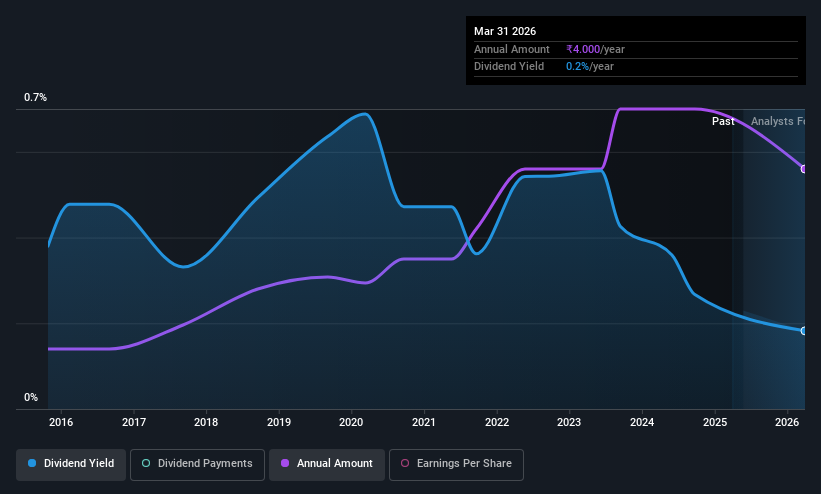Image resolution: width=821 pixels, height=494 pixels.
Task: Click the ₹4.000/year annual amount value
Action: coord(595,49)
